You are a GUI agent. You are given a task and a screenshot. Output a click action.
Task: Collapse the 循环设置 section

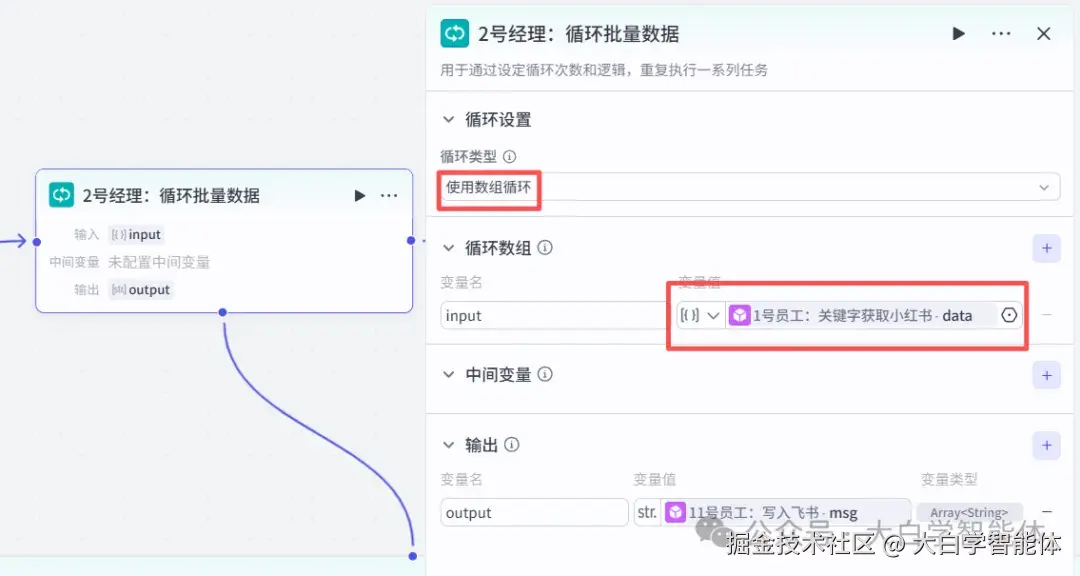448,119
